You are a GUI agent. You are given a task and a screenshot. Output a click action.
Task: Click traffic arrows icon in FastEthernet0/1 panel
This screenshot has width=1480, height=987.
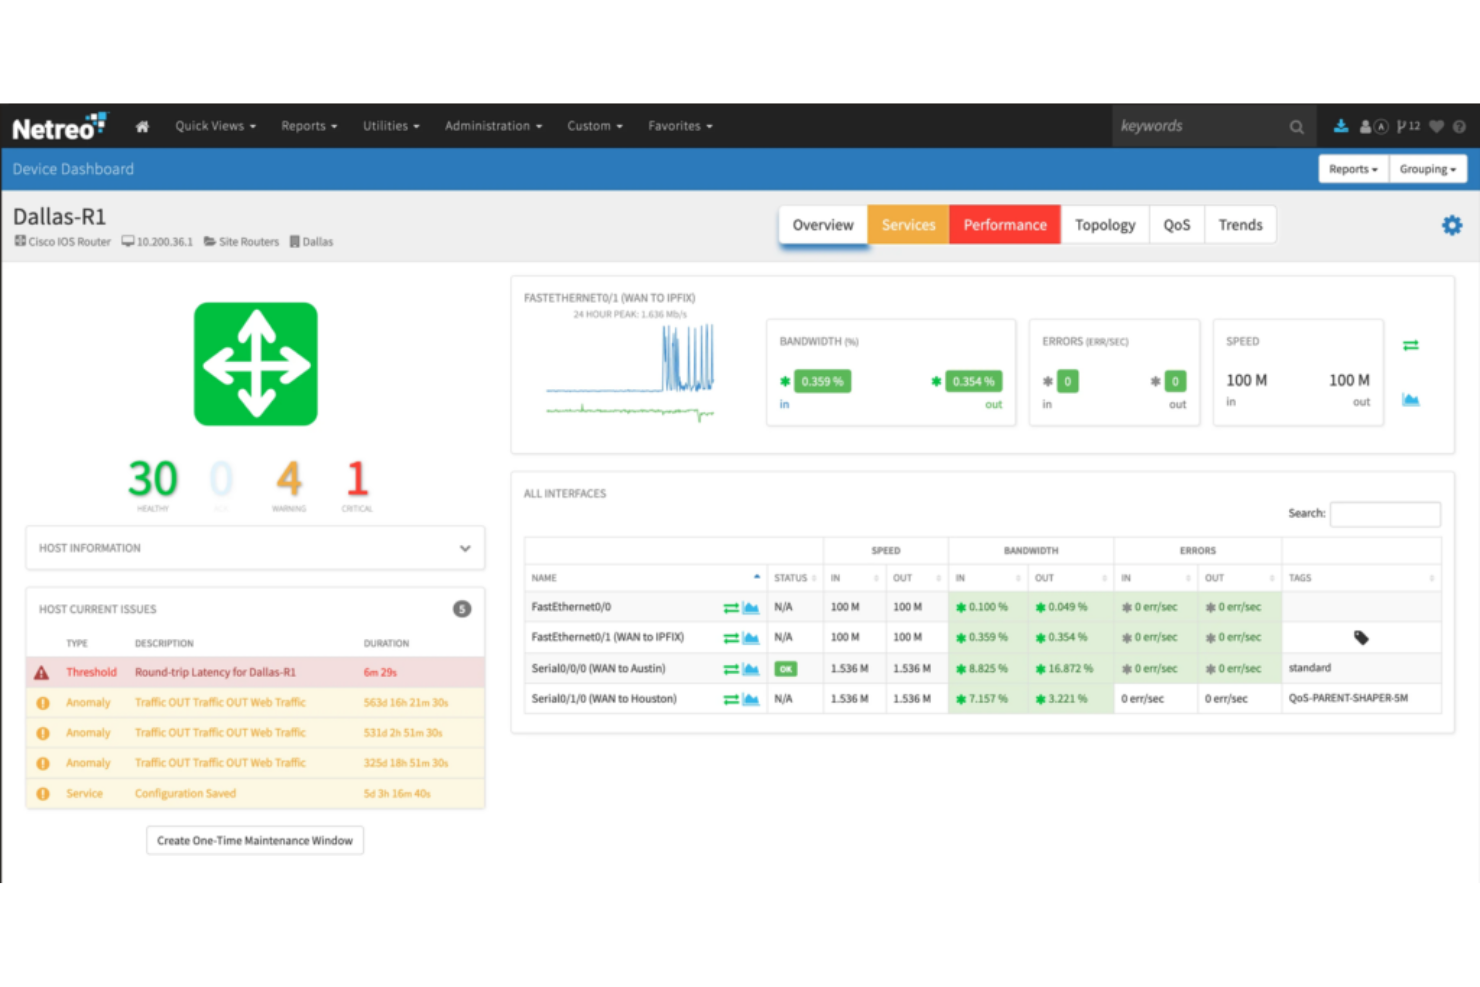[1411, 345]
